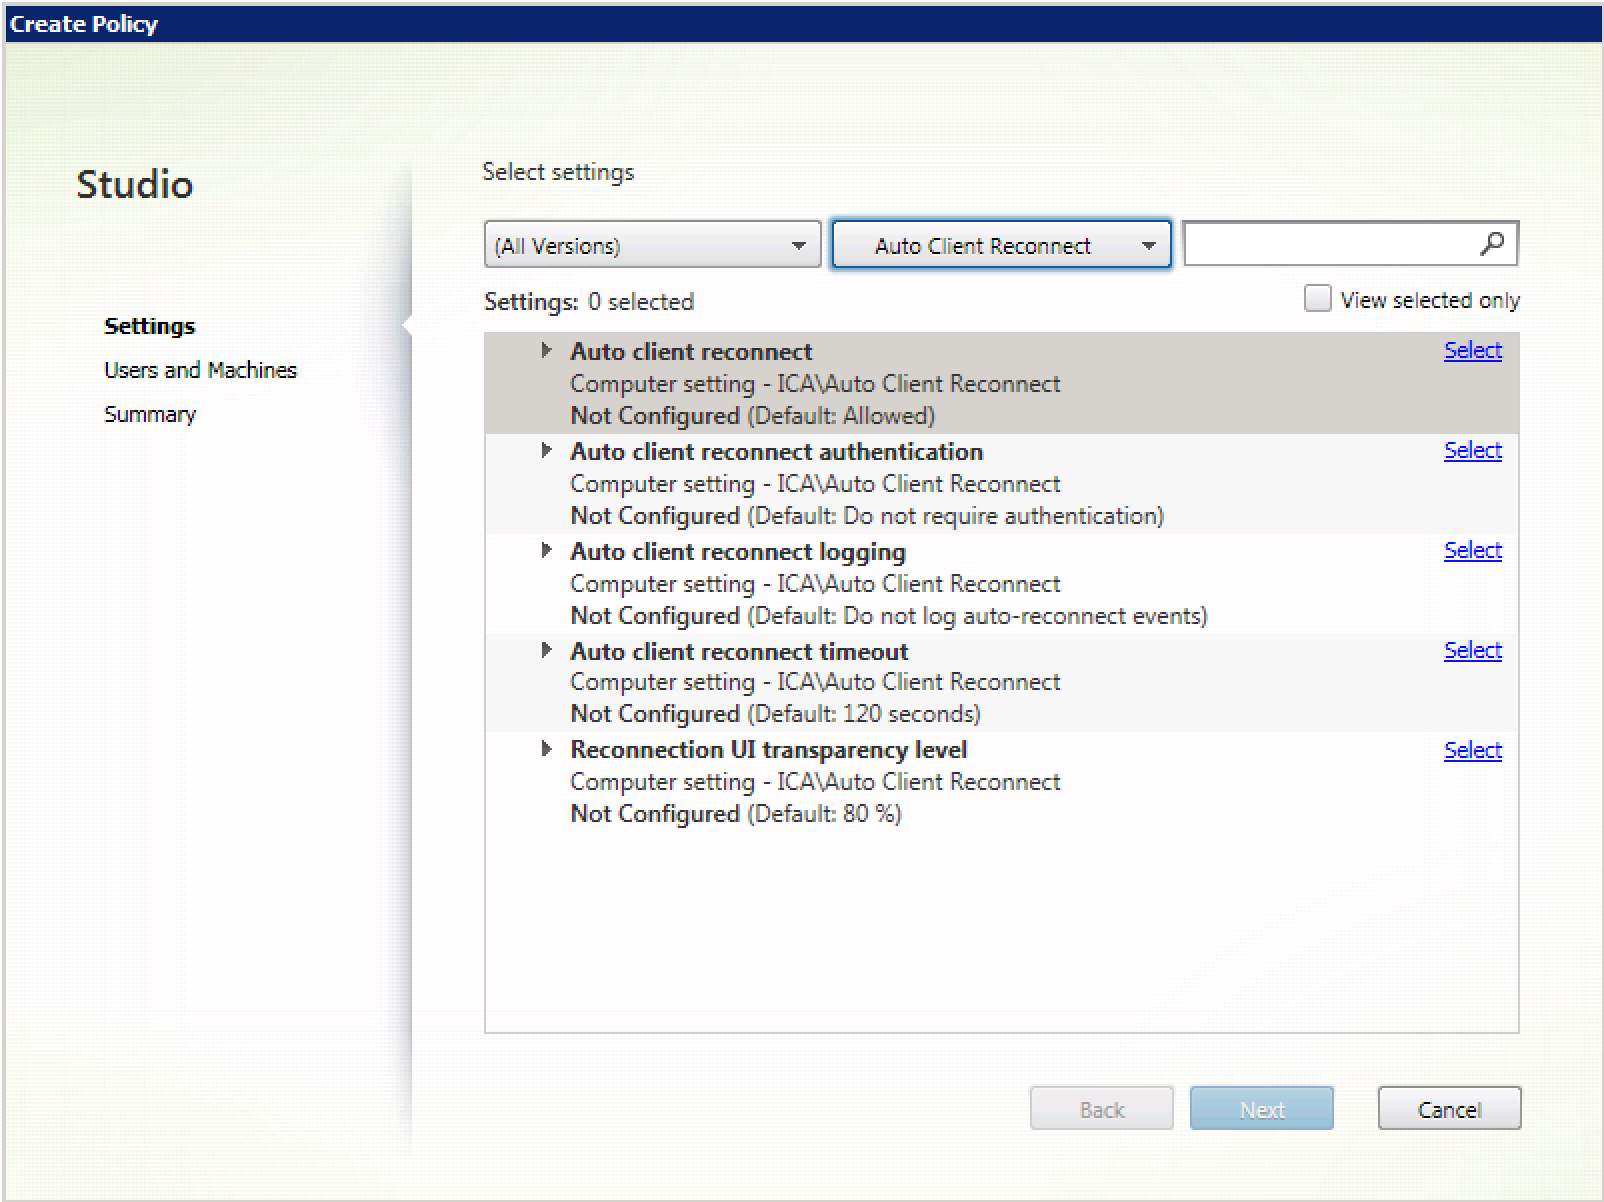Expand Reconnection UI transparency level details
This screenshot has width=1604, height=1202.
546,749
